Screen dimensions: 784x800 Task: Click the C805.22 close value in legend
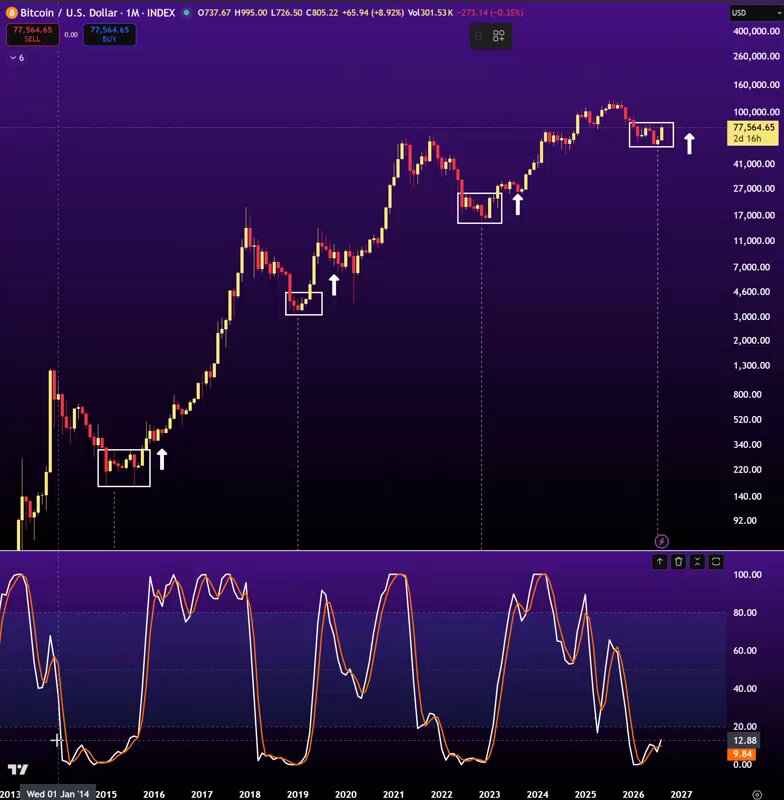[x=322, y=13]
